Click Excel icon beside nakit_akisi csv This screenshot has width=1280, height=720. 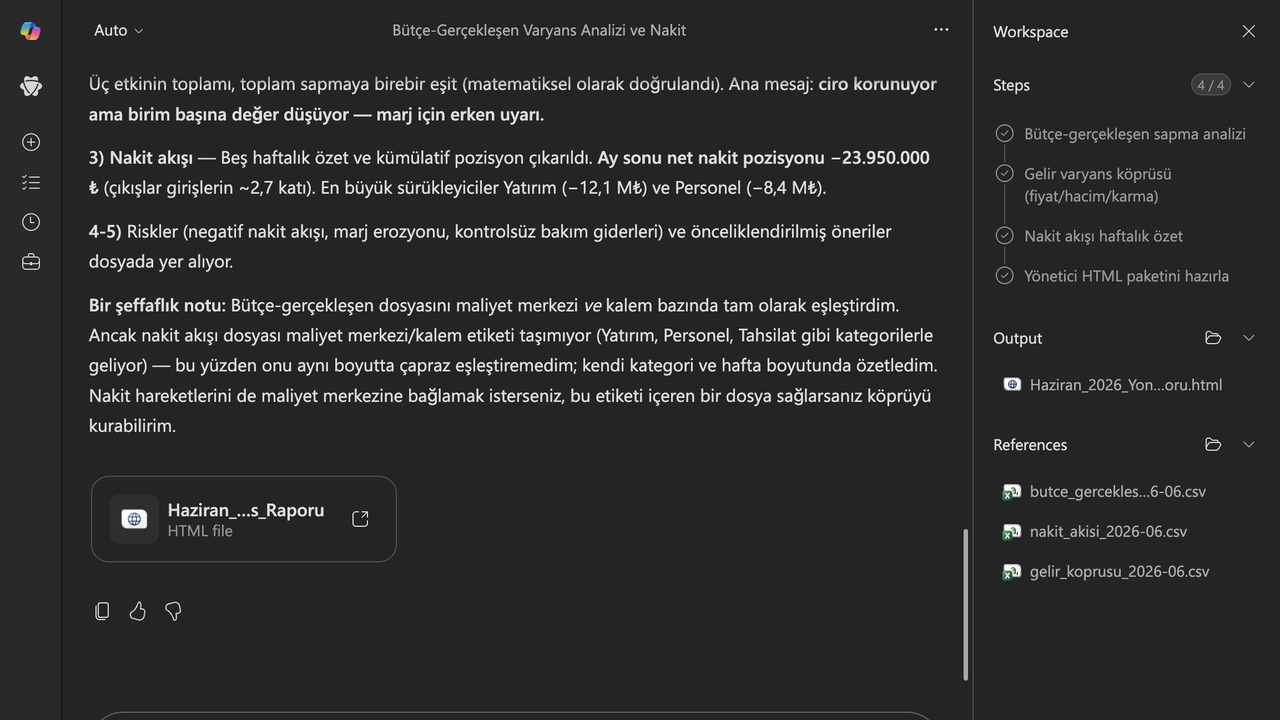(1012, 532)
